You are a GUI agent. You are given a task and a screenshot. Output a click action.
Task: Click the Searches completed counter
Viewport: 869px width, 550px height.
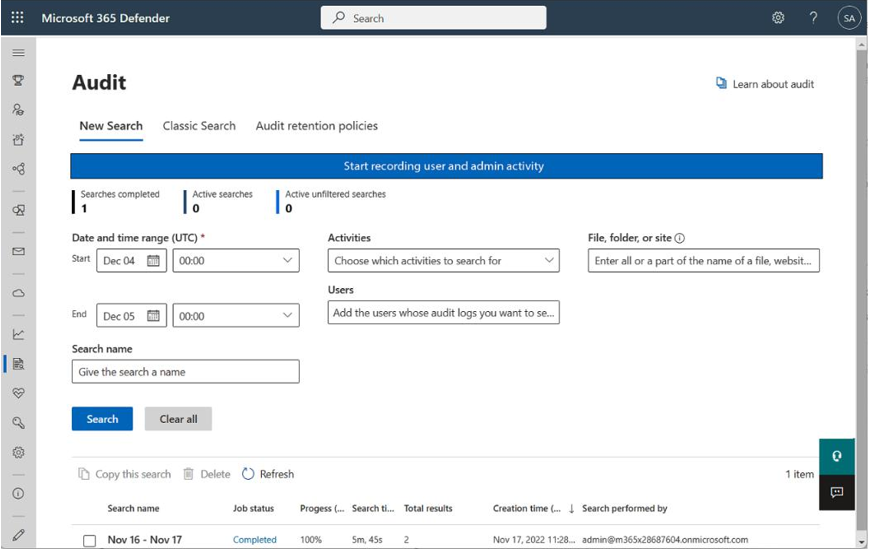[117, 201]
